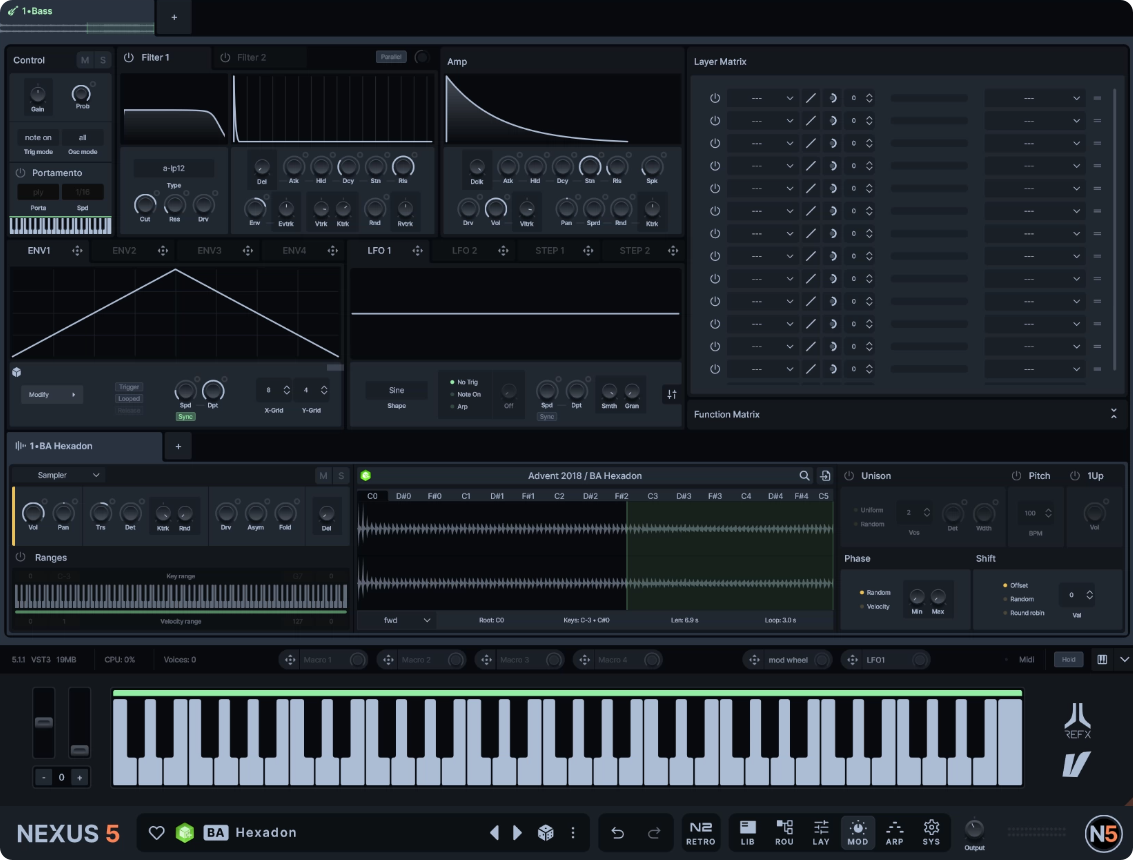Switch to the ENV2 tab
Screen dimensions: 1133x860
[124, 251]
